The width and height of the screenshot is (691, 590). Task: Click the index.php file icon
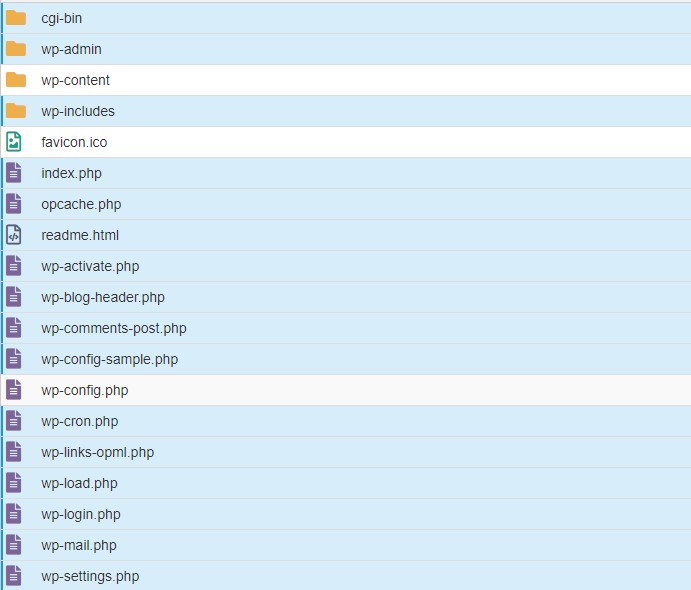(x=14, y=173)
